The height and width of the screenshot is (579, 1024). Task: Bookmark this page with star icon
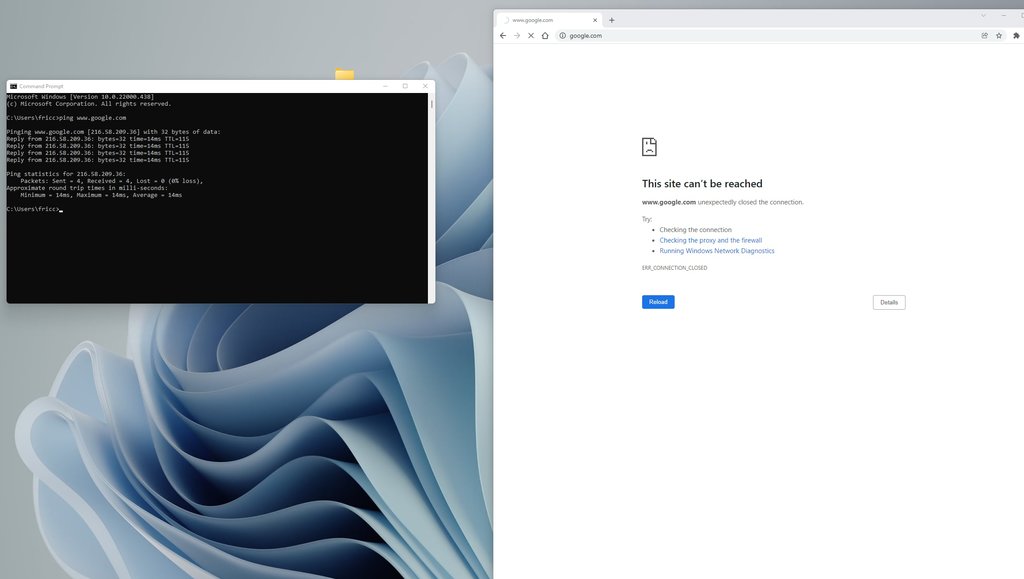pyautogui.click(x=999, y=36)
